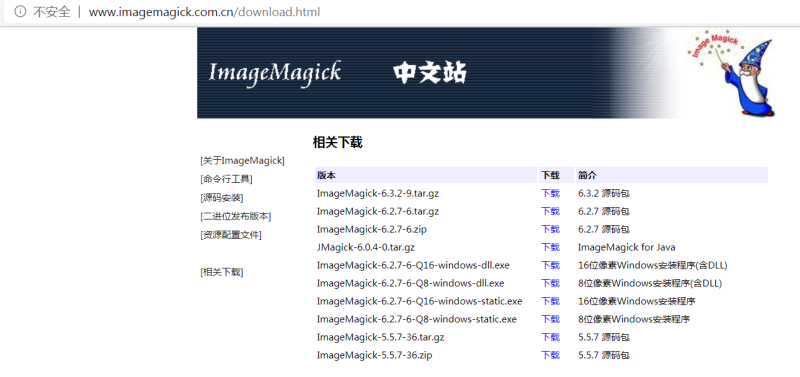The image size is (800, 377).
Task: Select the file name ImageMagick-6.2.7-6-Q16-windows-dll.exe
Action: 413,265
